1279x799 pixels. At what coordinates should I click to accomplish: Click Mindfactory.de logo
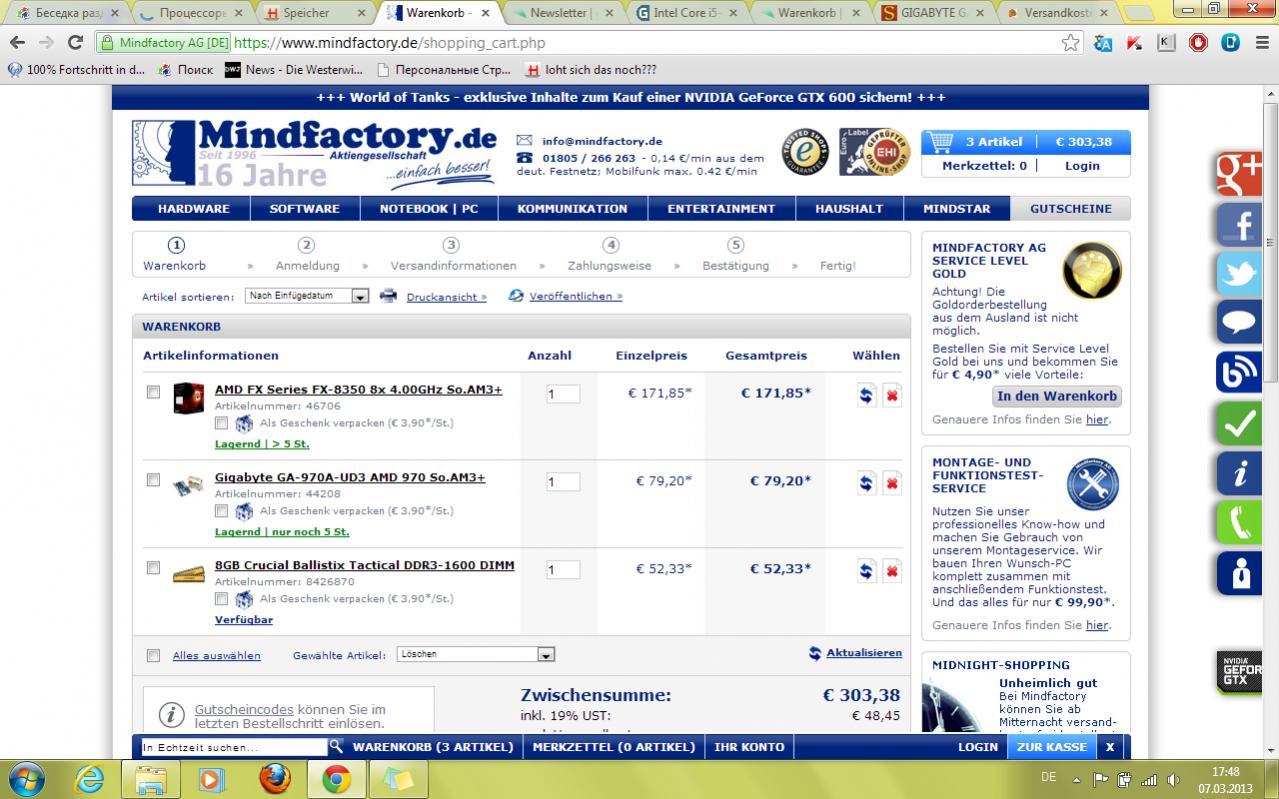tap(315, 153)
